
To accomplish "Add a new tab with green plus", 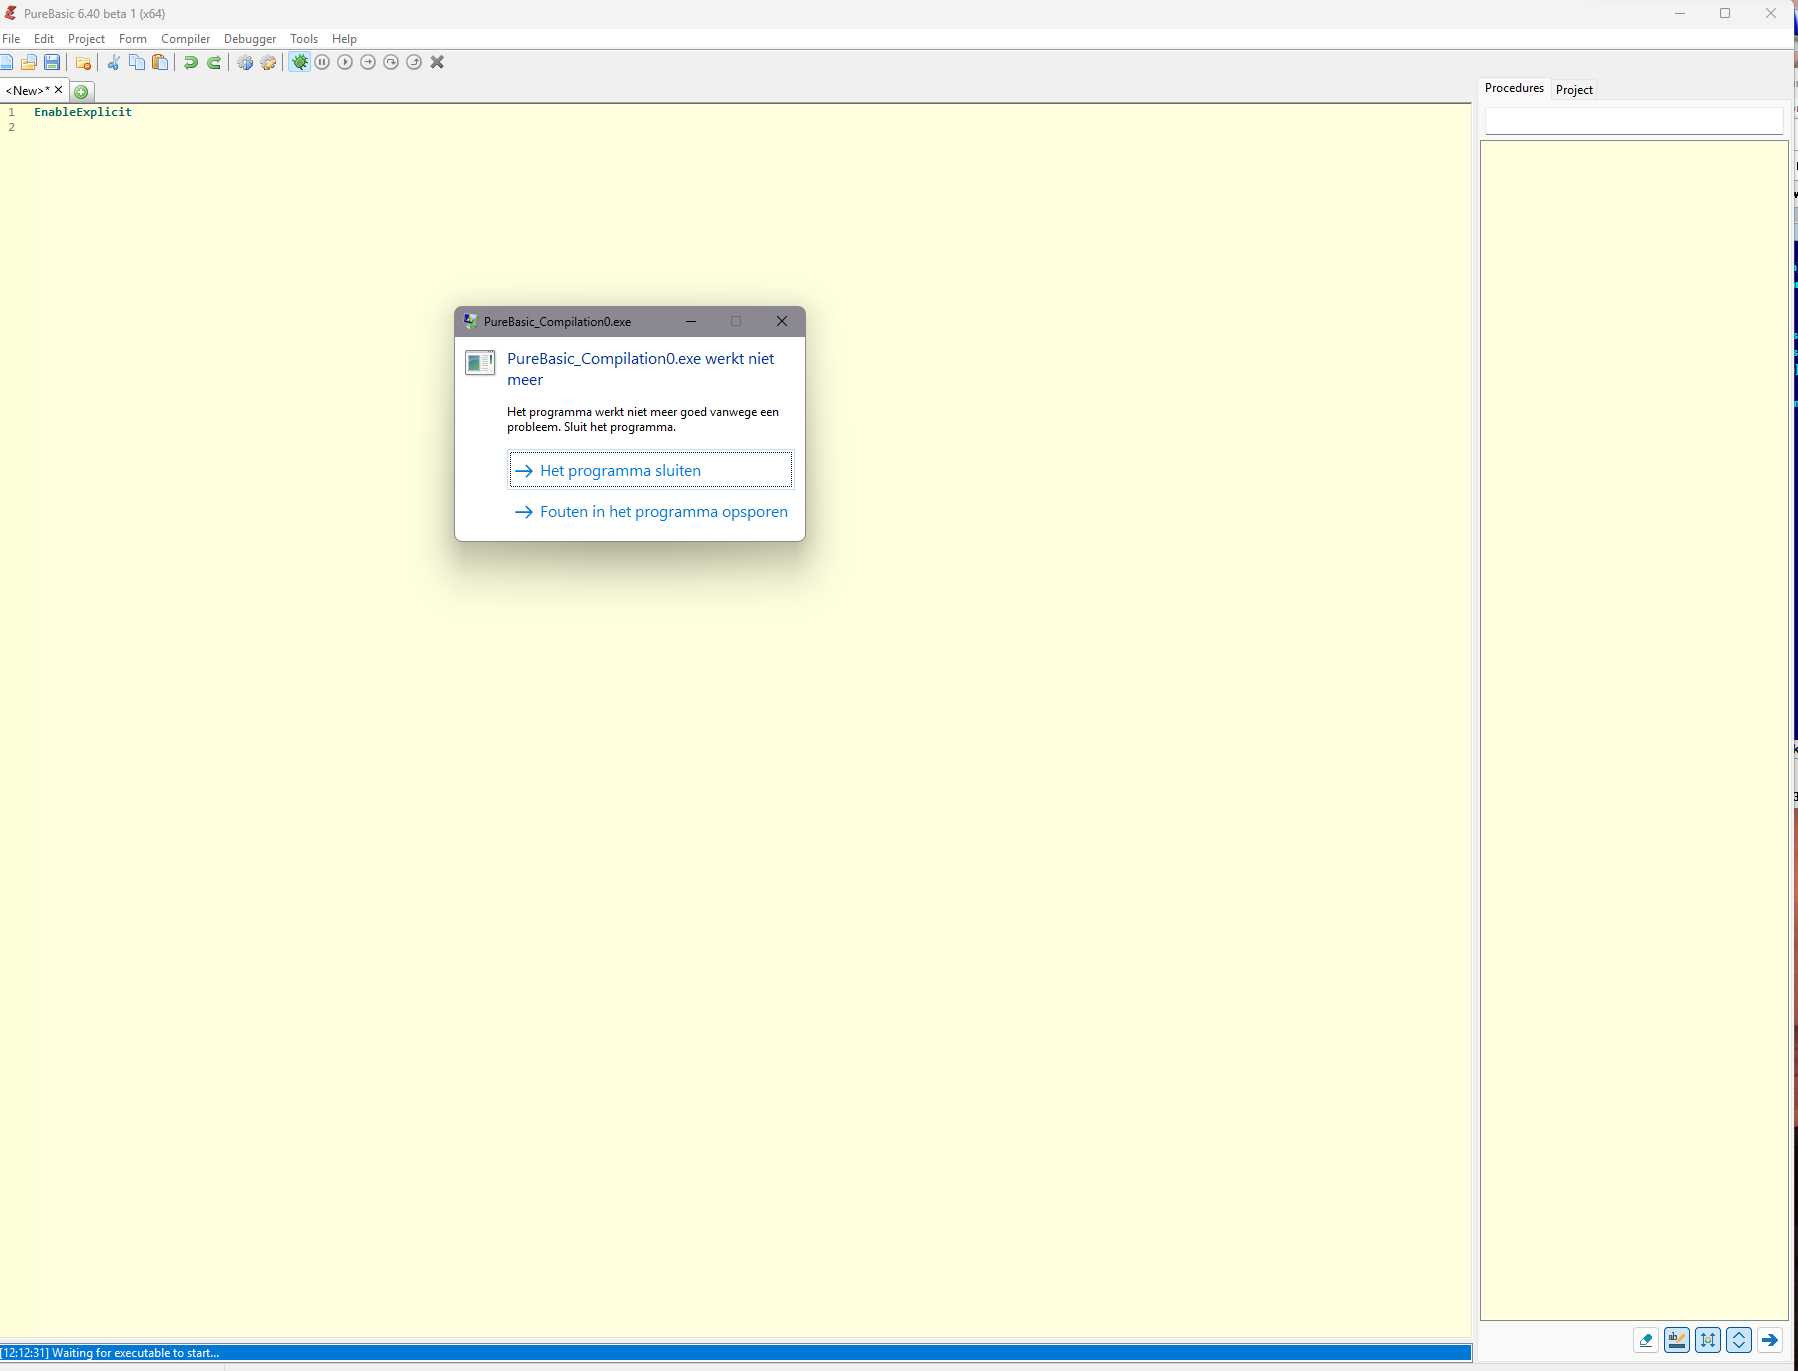I will coord(81,92).
